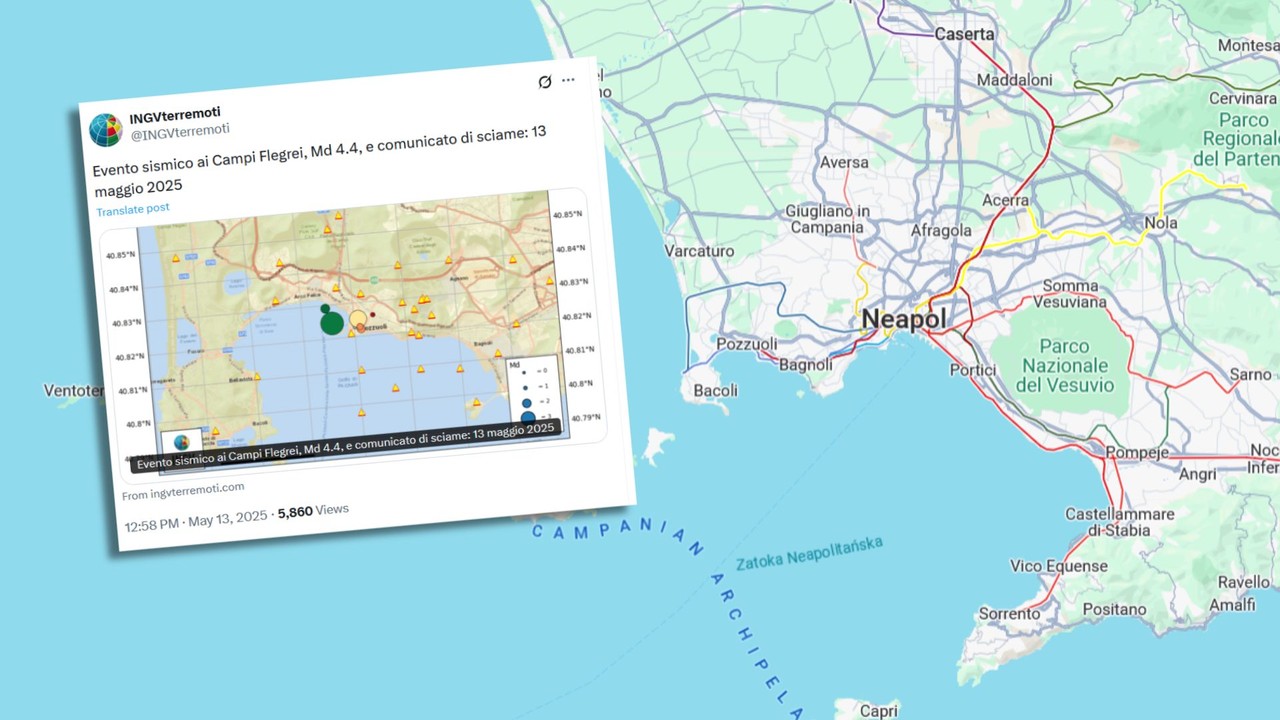Click the Somma Vesuviana map label

tap(1070, 294)
